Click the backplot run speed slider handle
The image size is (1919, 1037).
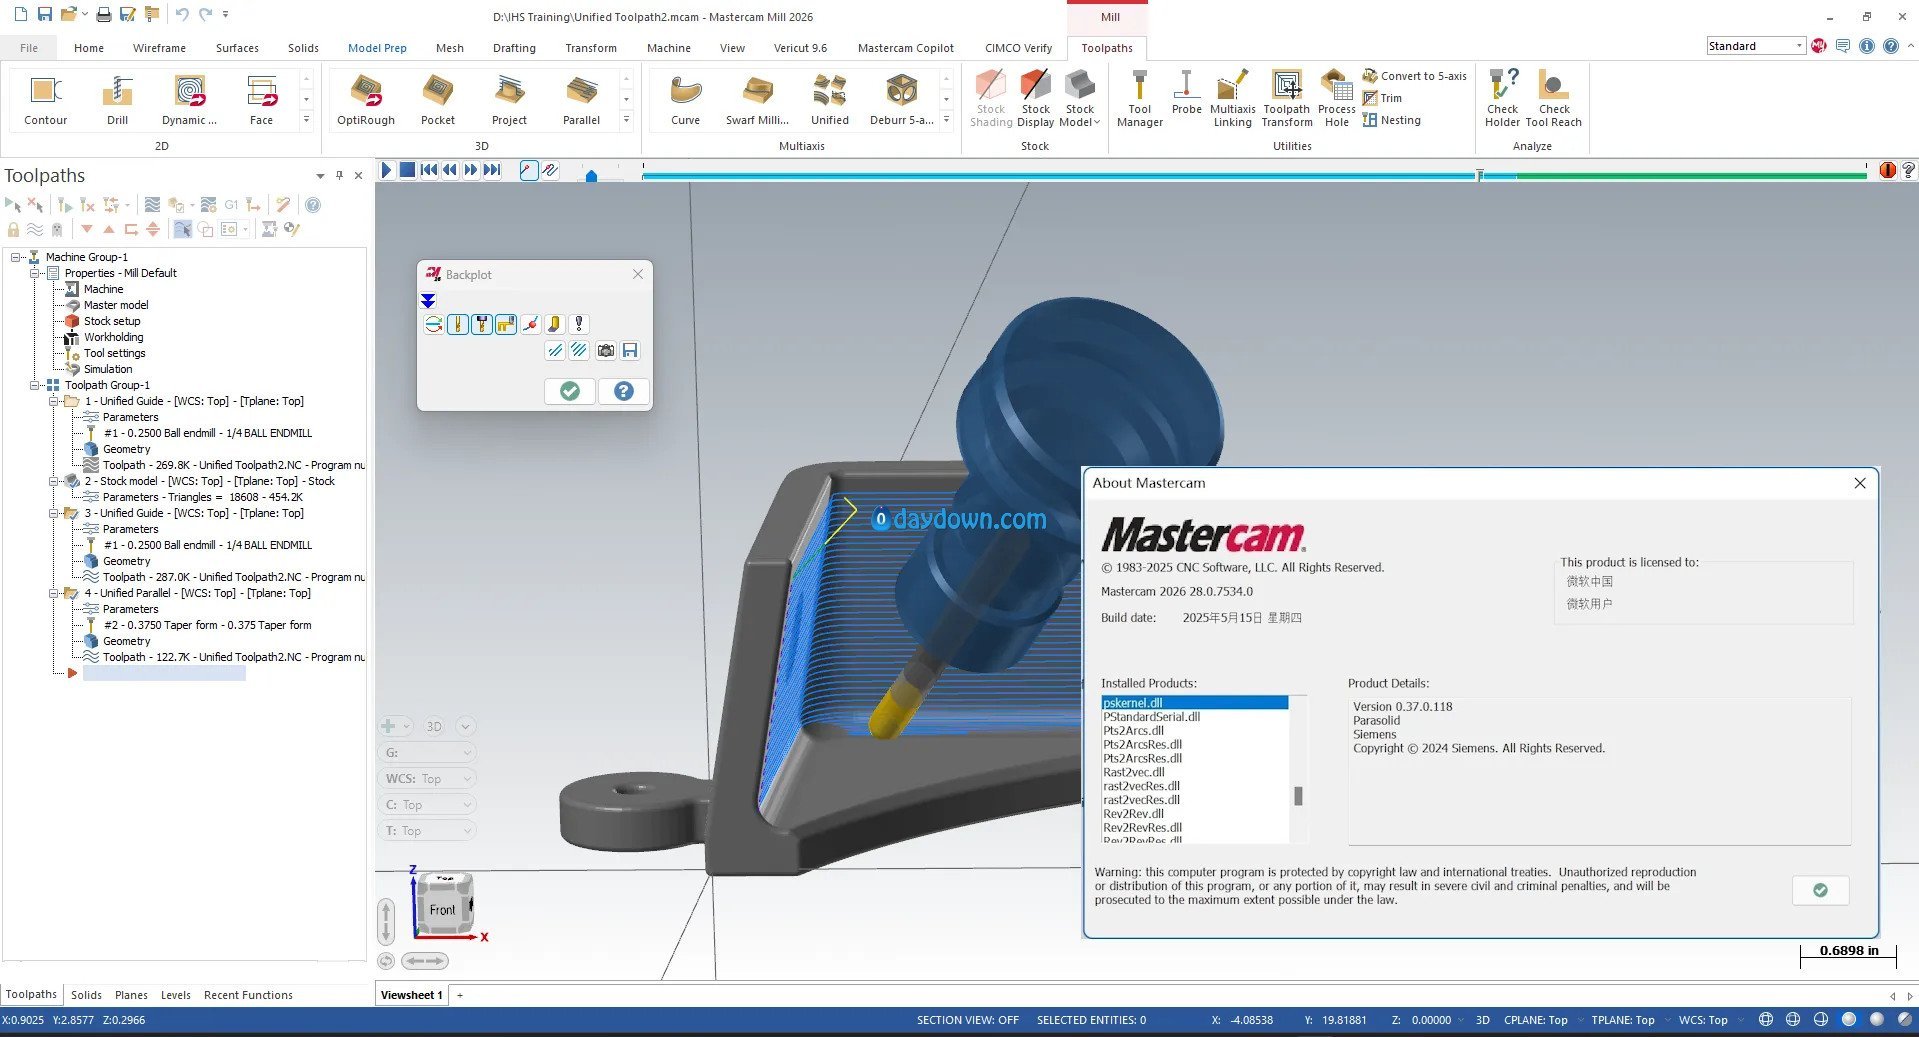pos(591,176)
